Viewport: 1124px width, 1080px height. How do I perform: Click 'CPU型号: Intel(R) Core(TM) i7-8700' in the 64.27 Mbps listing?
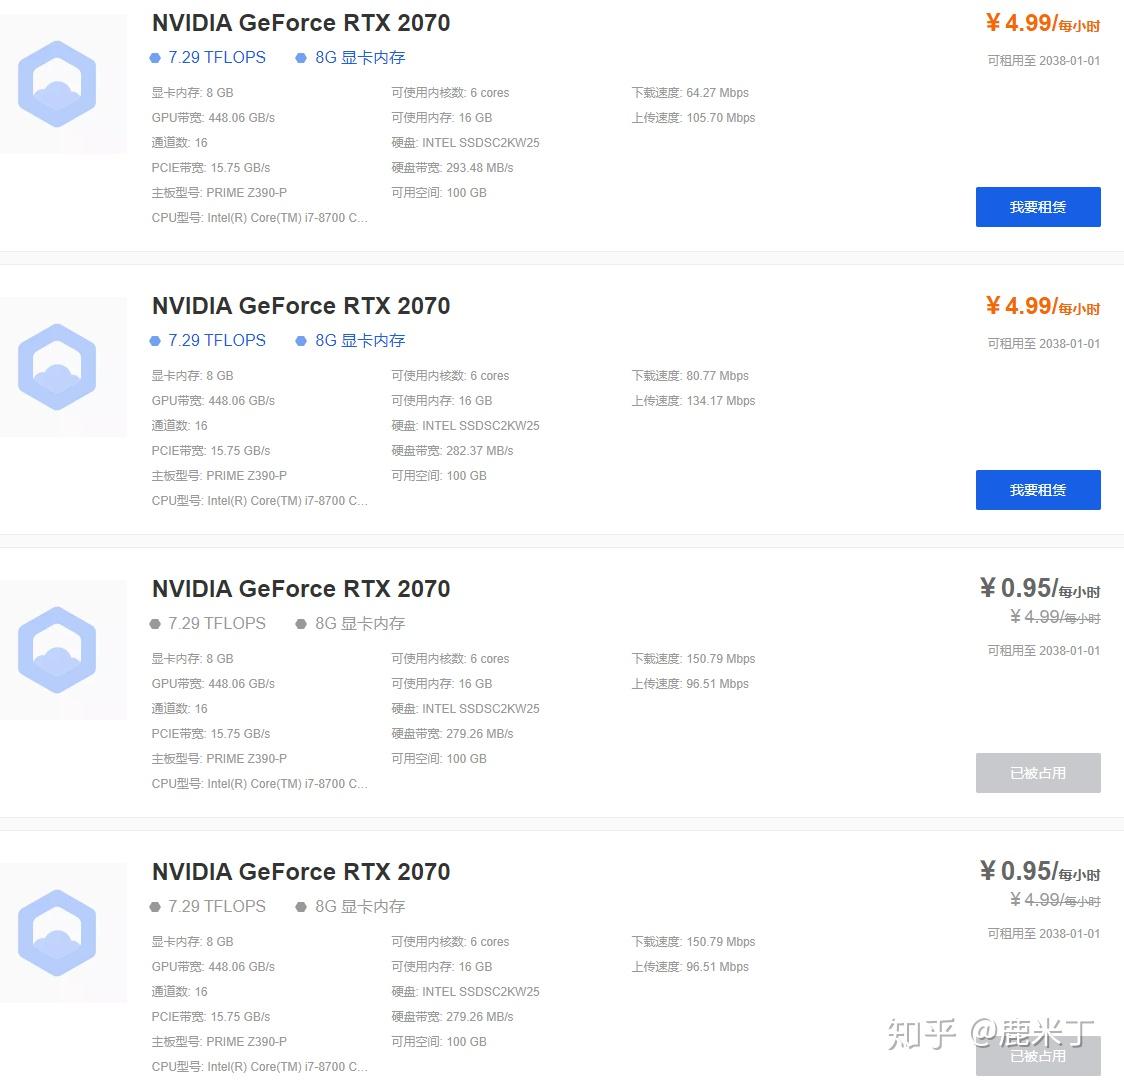tap(259, 218)
